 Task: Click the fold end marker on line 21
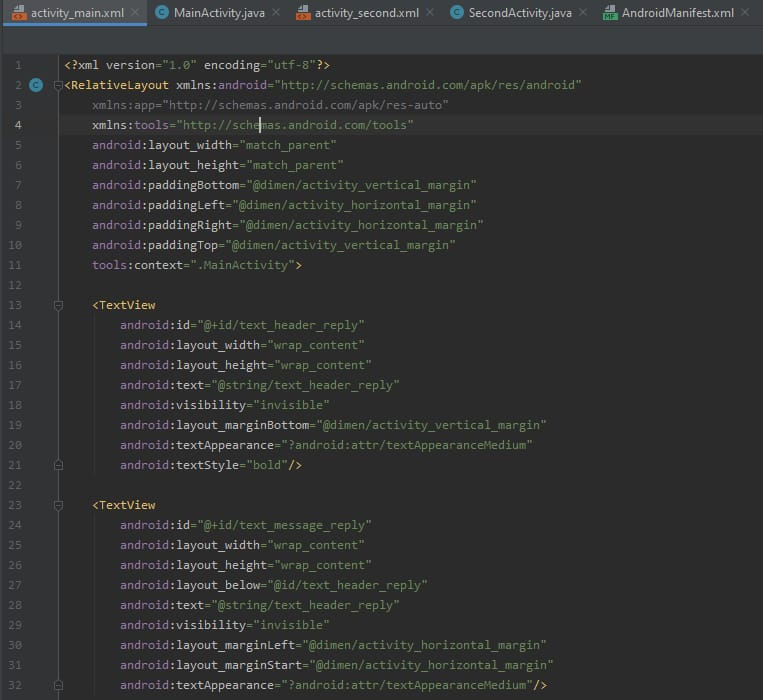(x=58, y=466)
